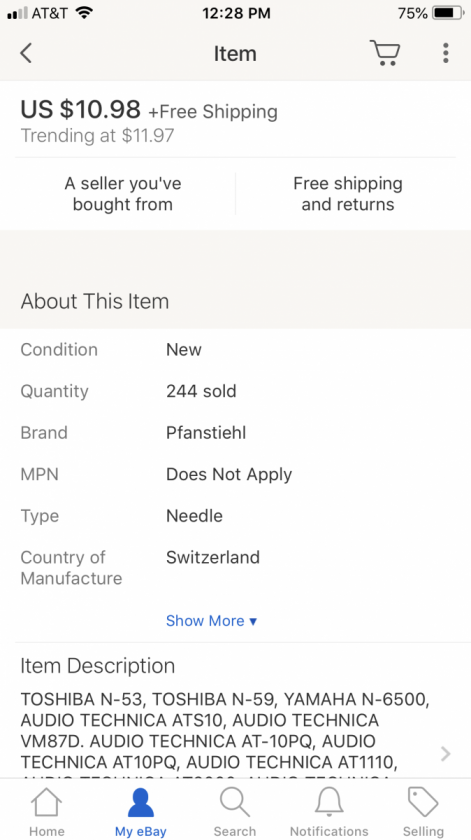471x840 pixels.
Task: Tap 'Free shipping and returns' info
Action: (x=348, y=194)
